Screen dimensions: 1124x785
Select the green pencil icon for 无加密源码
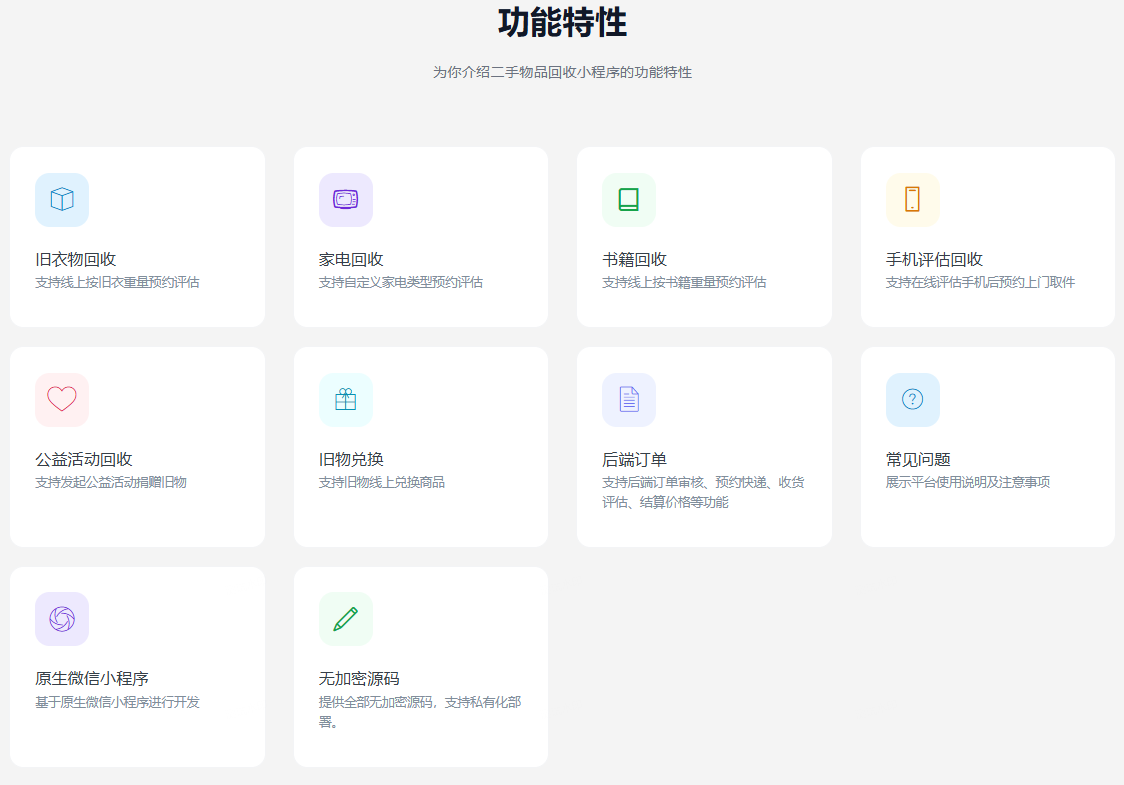click(345, 619)
